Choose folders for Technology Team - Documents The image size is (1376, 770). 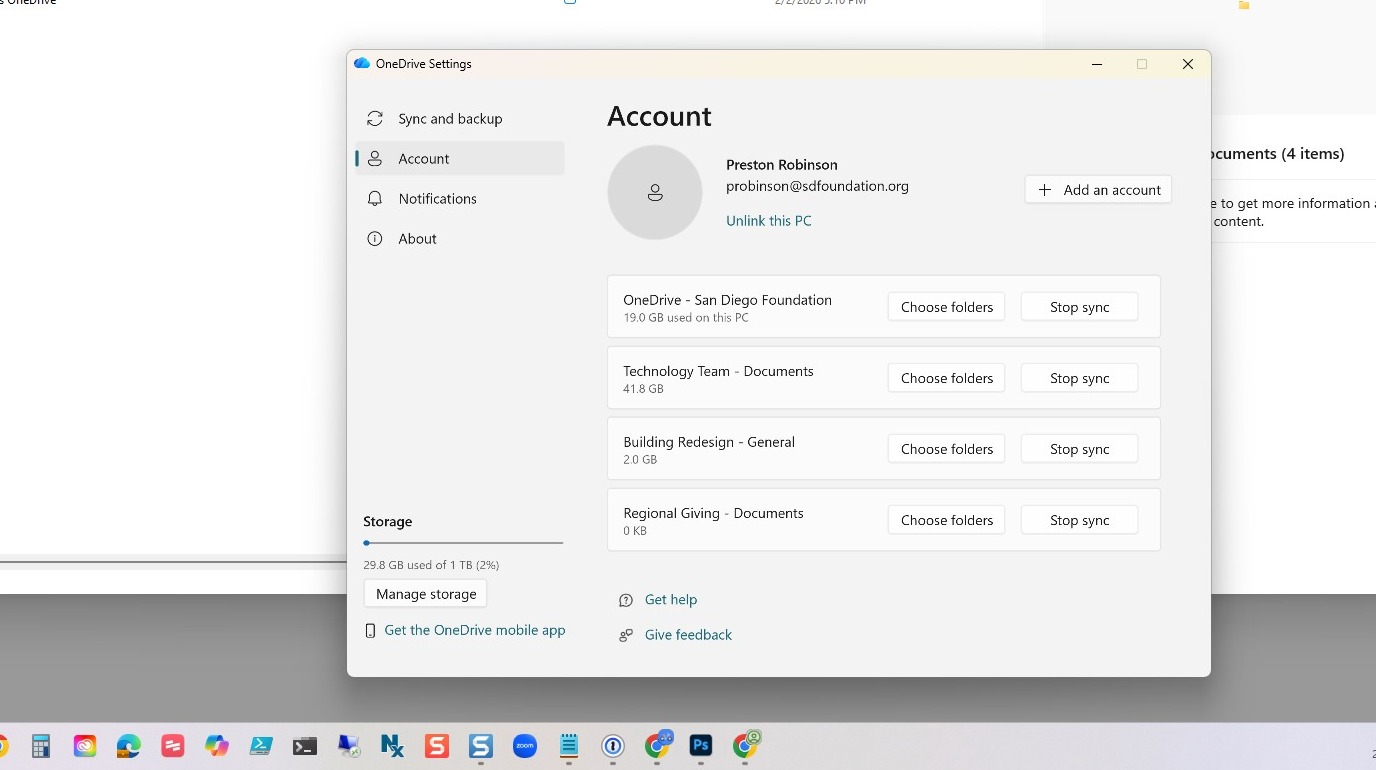click(946, 378)
